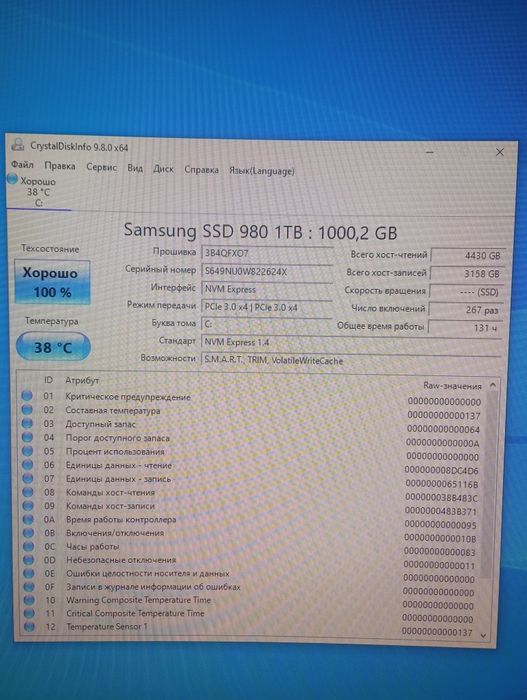The width and height of the screenshot is (527, 700).
Task: Click the 38 °C temperature button
Action: tap(53, 347)
